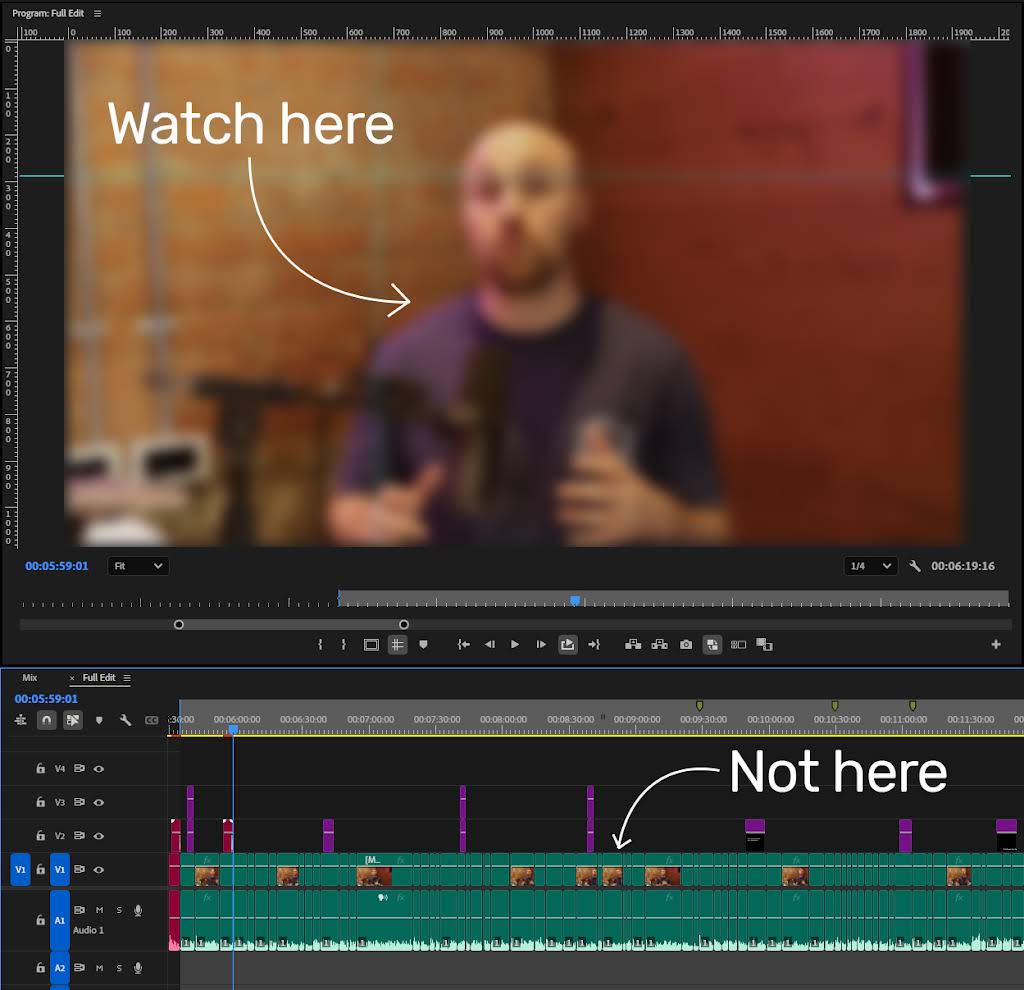The width and height of the screenshot is (1024, 990).
Task: Open the 1/4 playback resolution dropdown
Action: 870,566
